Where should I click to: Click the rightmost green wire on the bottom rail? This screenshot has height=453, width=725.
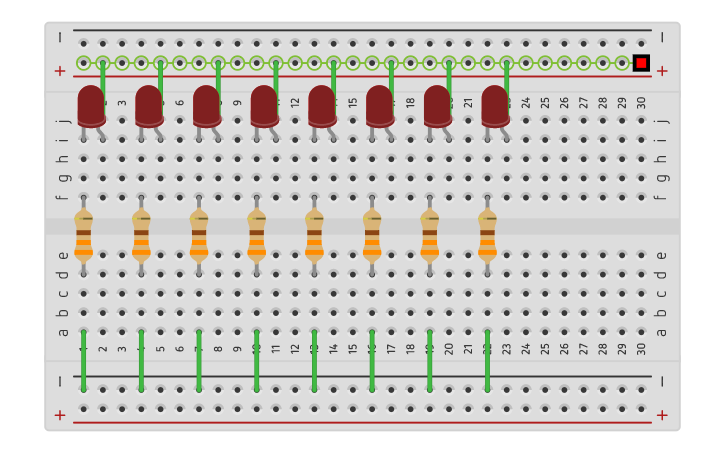tap(487, 360)
